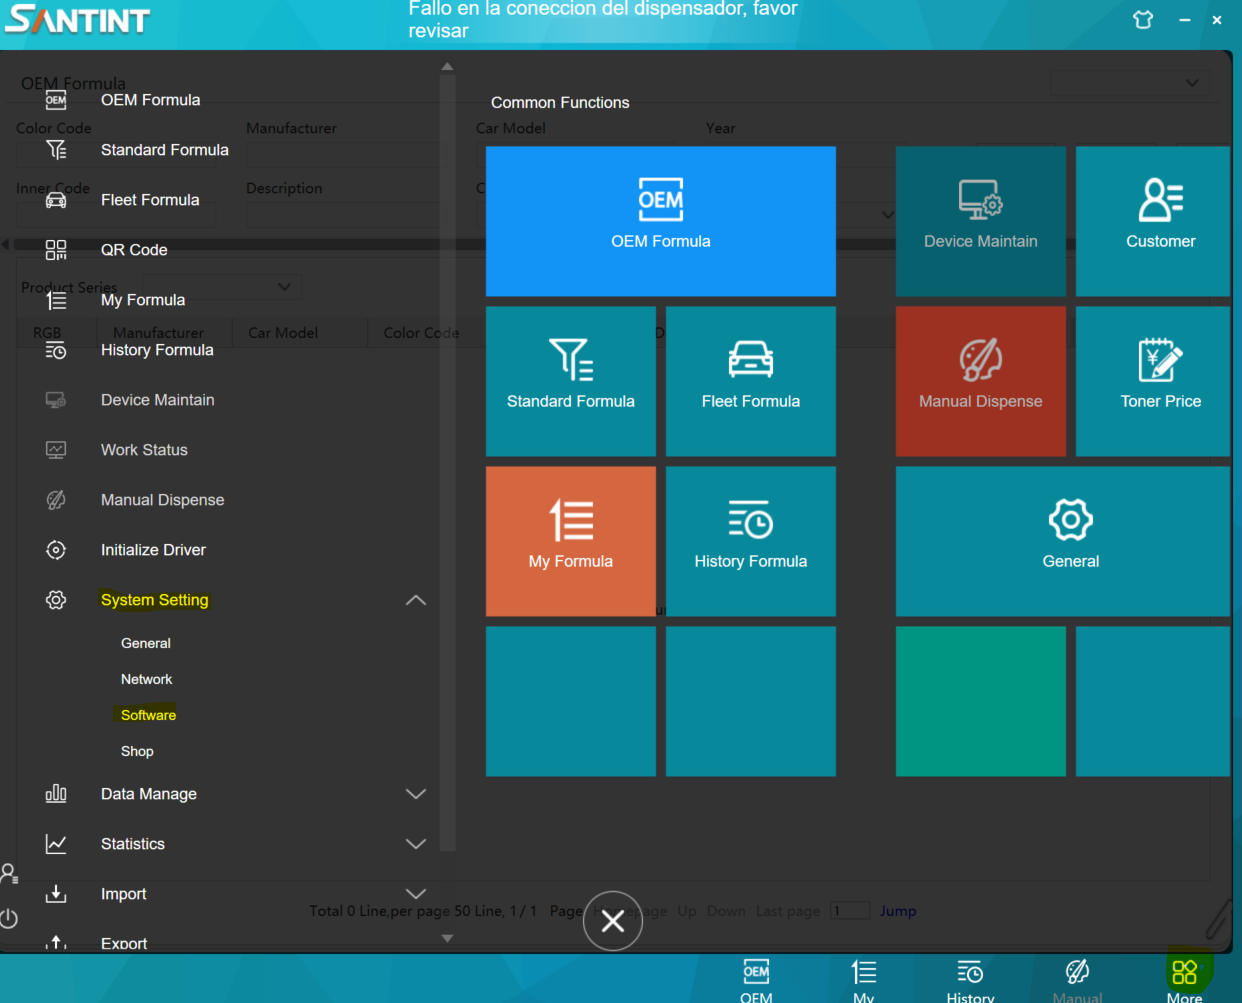Viewport: 1242px width, 1003px height.
Task: Expand the Data Manage section
Action: tap(416, 794)
